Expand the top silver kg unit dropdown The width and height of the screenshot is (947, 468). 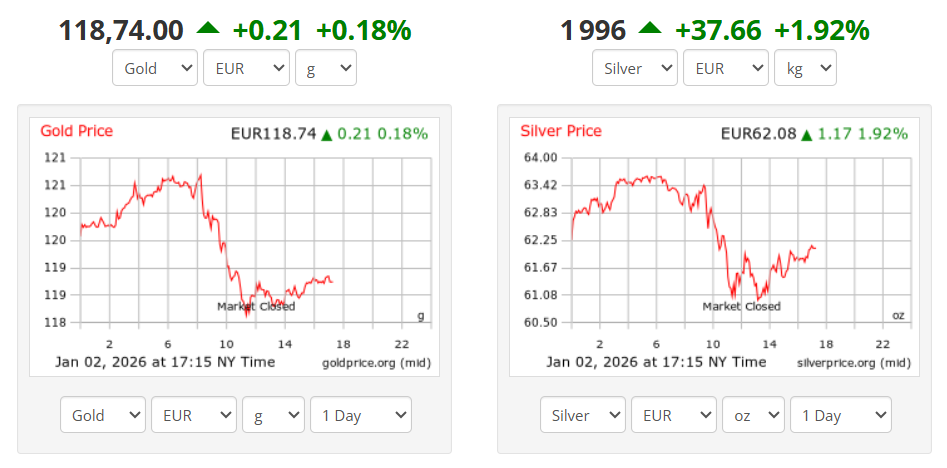tap(806, 69)
